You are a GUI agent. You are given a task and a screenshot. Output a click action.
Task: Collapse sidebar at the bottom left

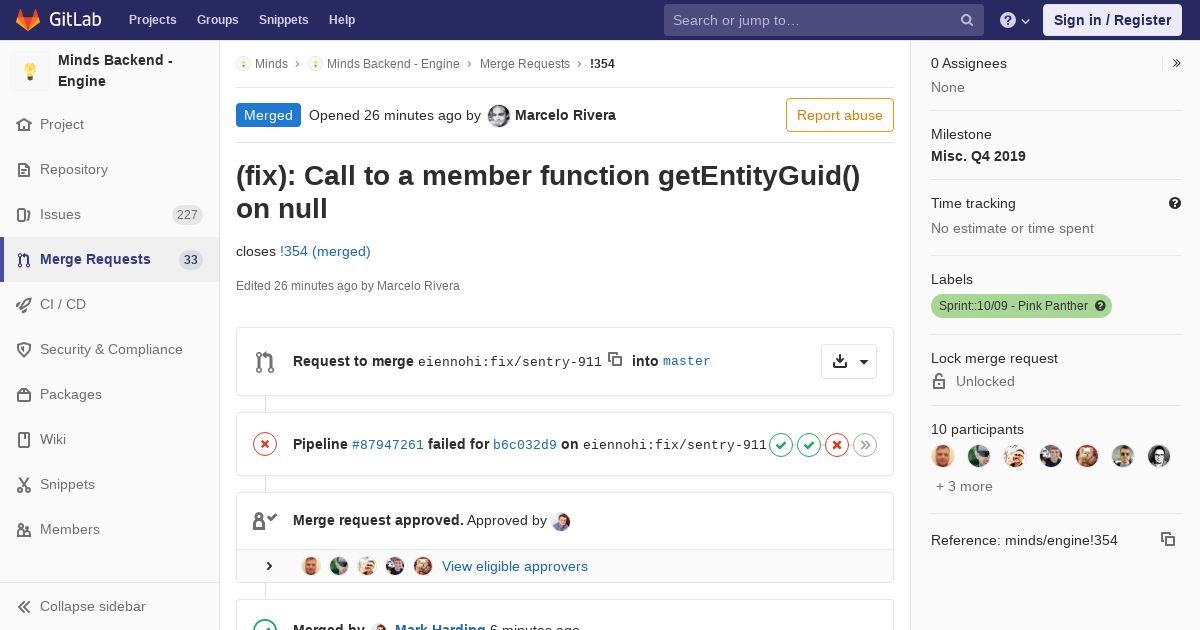tap(81, 606)
